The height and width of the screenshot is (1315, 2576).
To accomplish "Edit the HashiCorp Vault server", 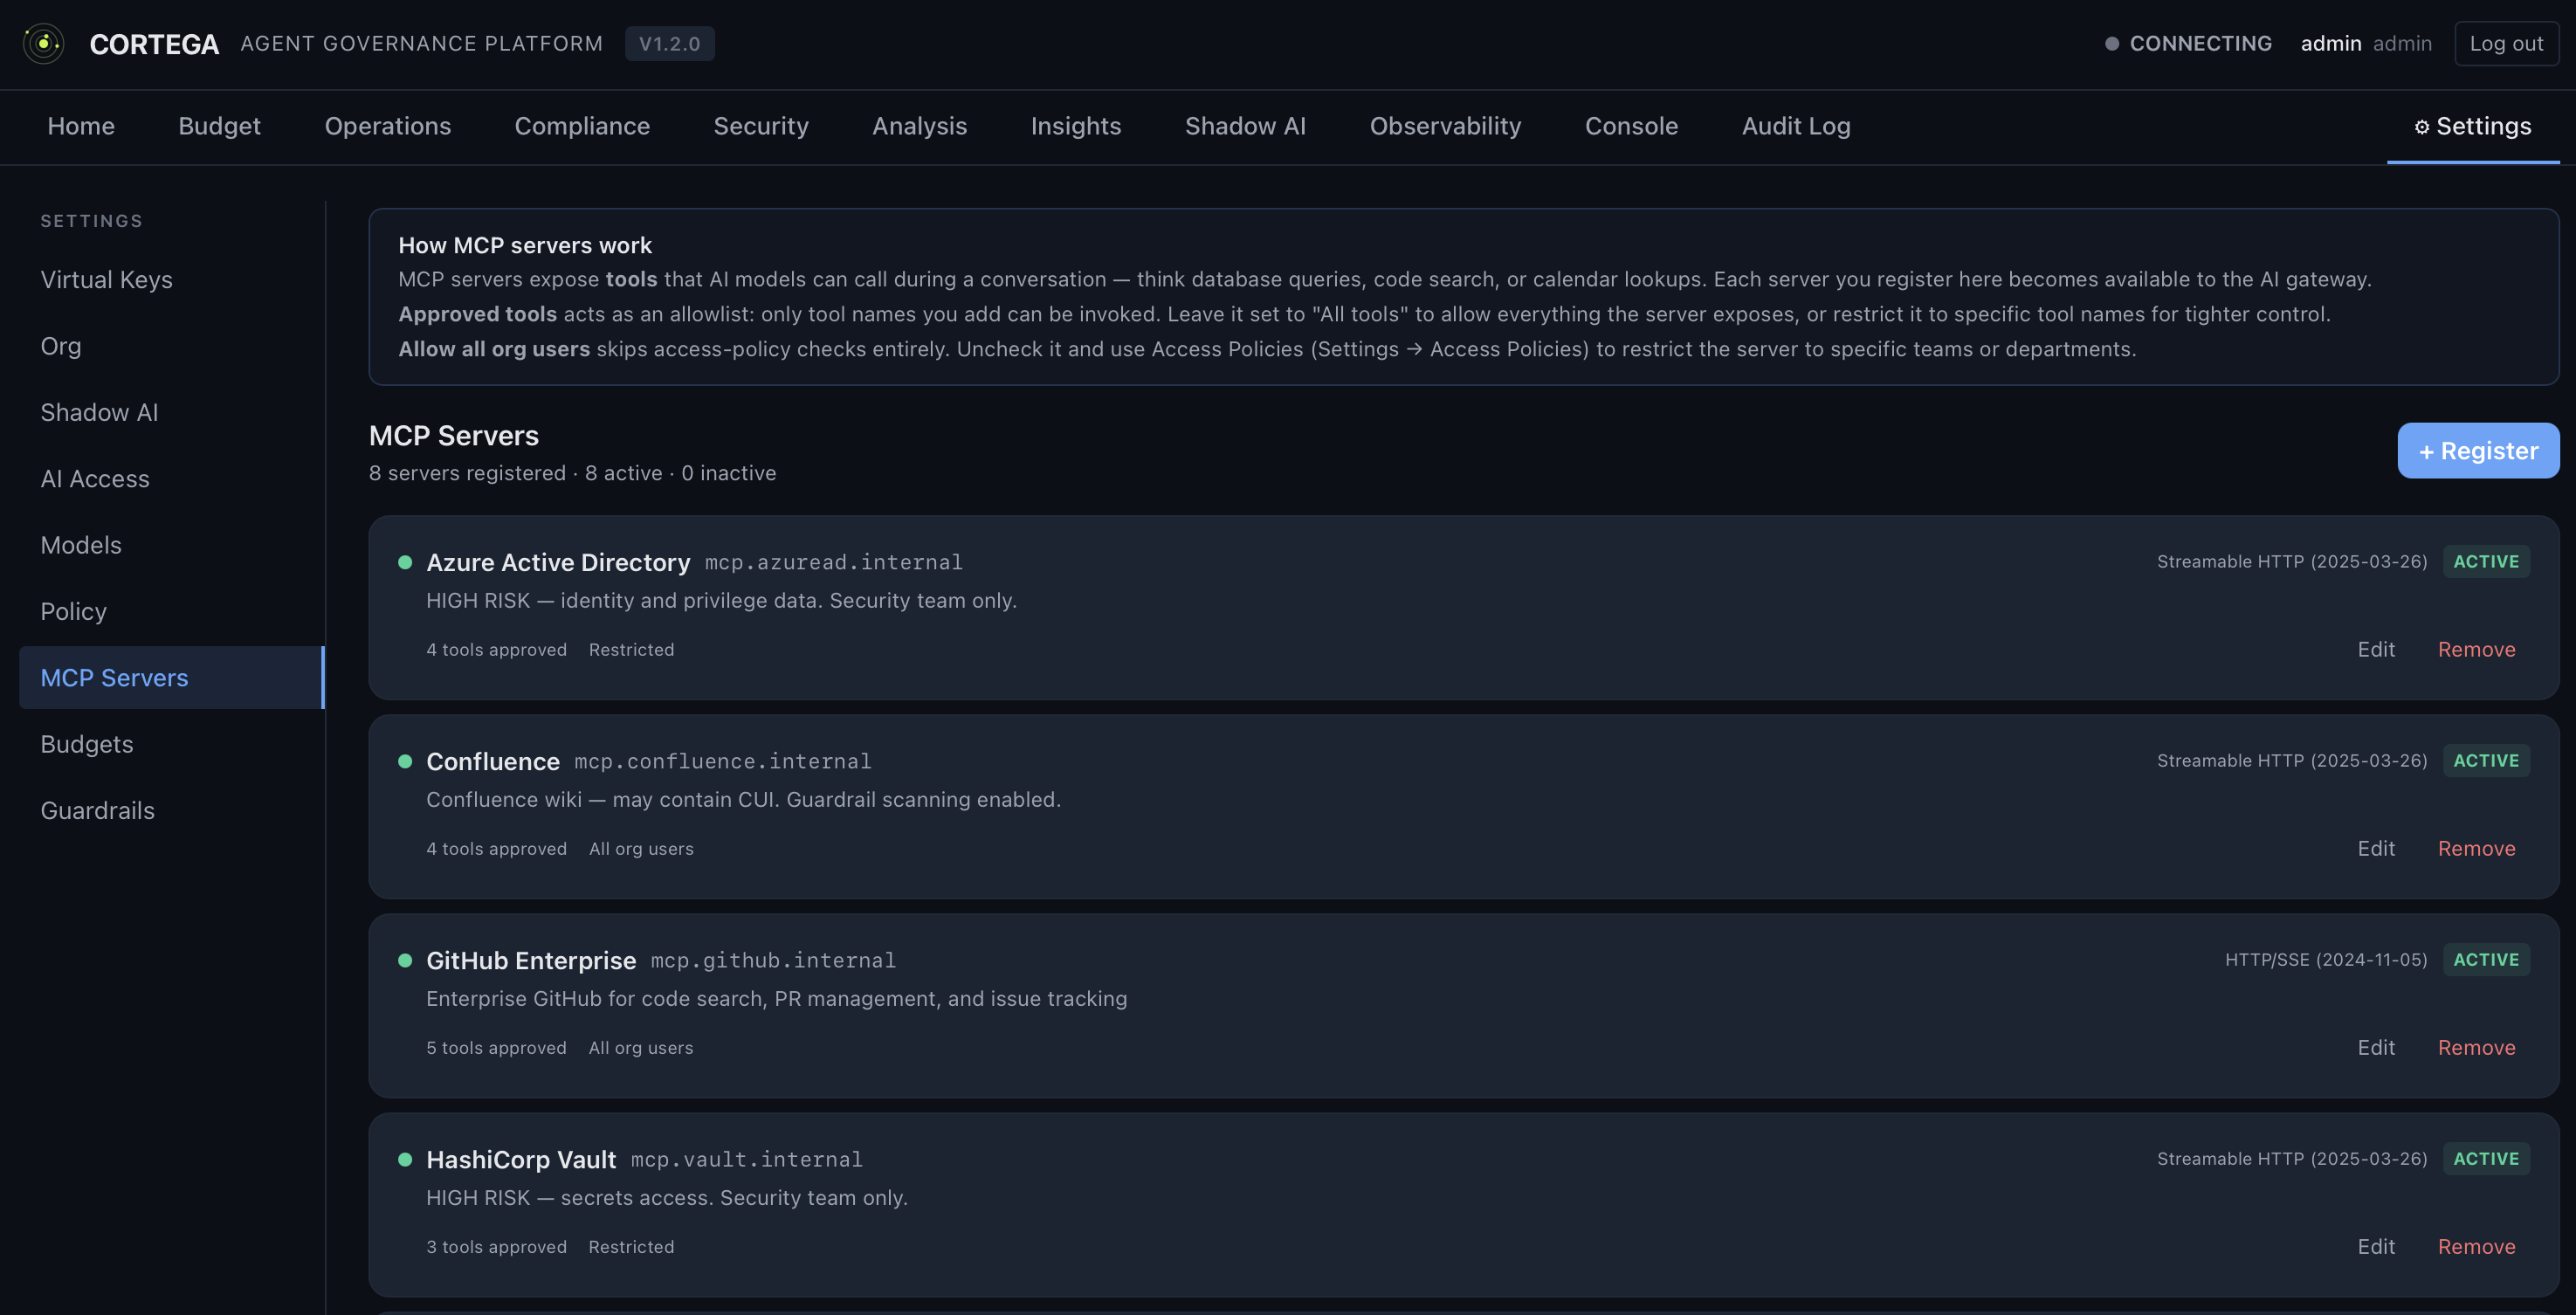I will (2376, 1246).
